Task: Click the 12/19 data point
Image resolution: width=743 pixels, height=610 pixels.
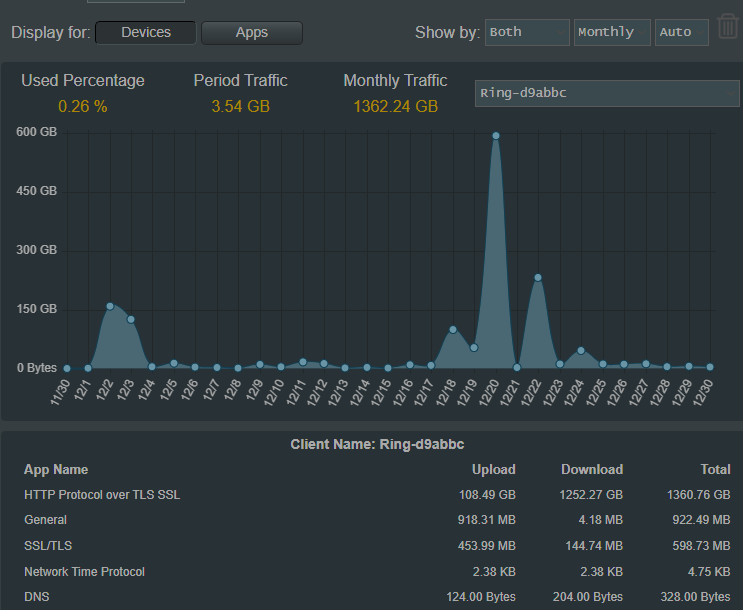Action: (x=474, y=347)
